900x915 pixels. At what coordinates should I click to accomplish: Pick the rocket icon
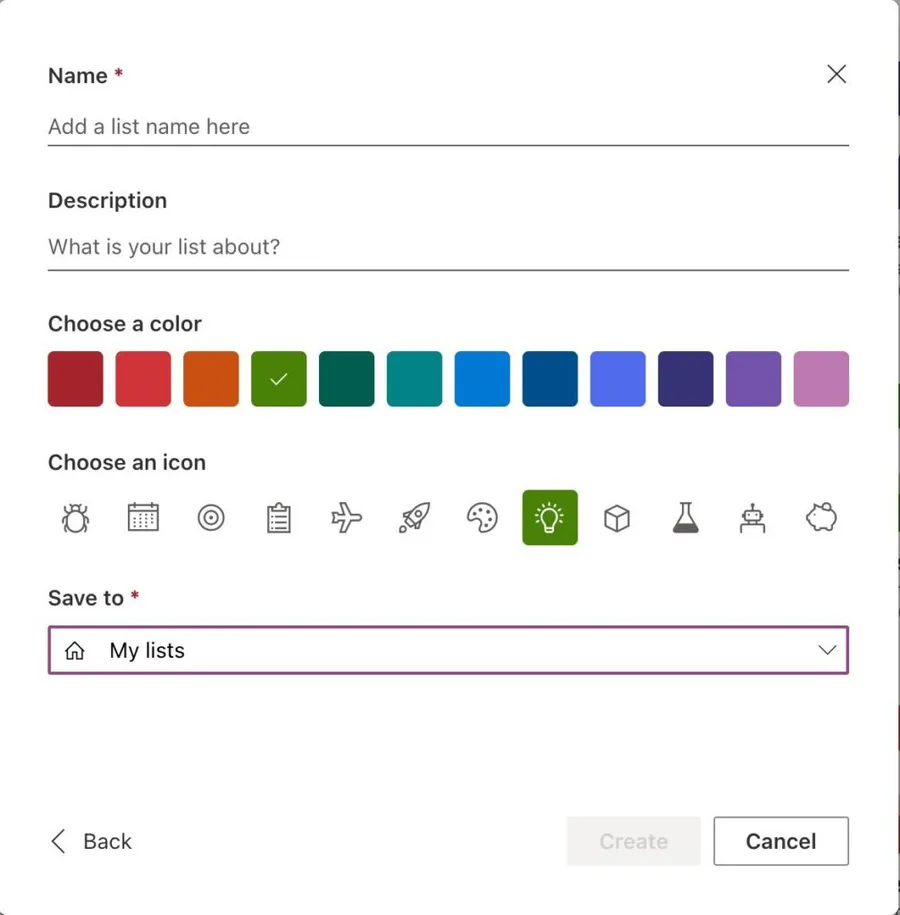point(414,518)
